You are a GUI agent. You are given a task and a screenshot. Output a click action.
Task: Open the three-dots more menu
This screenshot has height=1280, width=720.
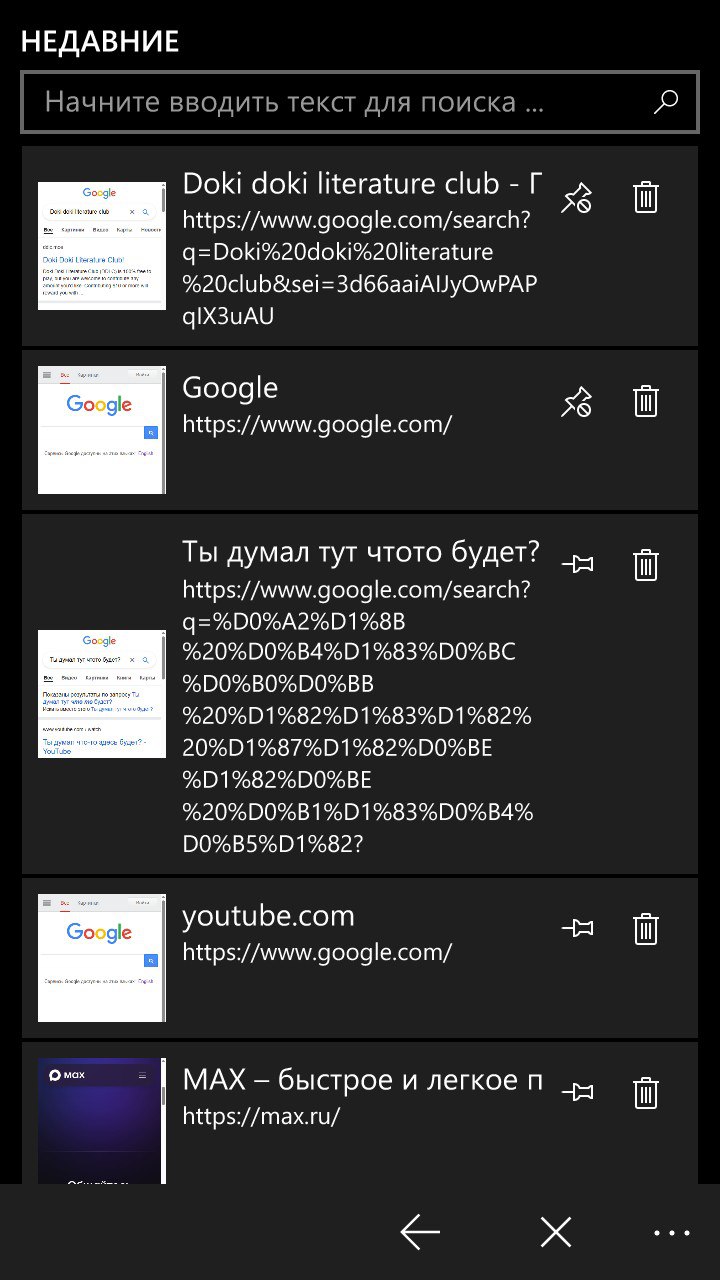672,1233
